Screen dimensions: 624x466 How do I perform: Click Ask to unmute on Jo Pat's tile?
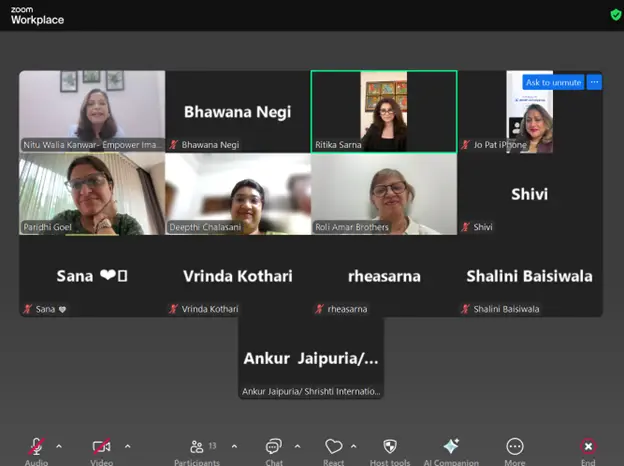pos(552,82)
